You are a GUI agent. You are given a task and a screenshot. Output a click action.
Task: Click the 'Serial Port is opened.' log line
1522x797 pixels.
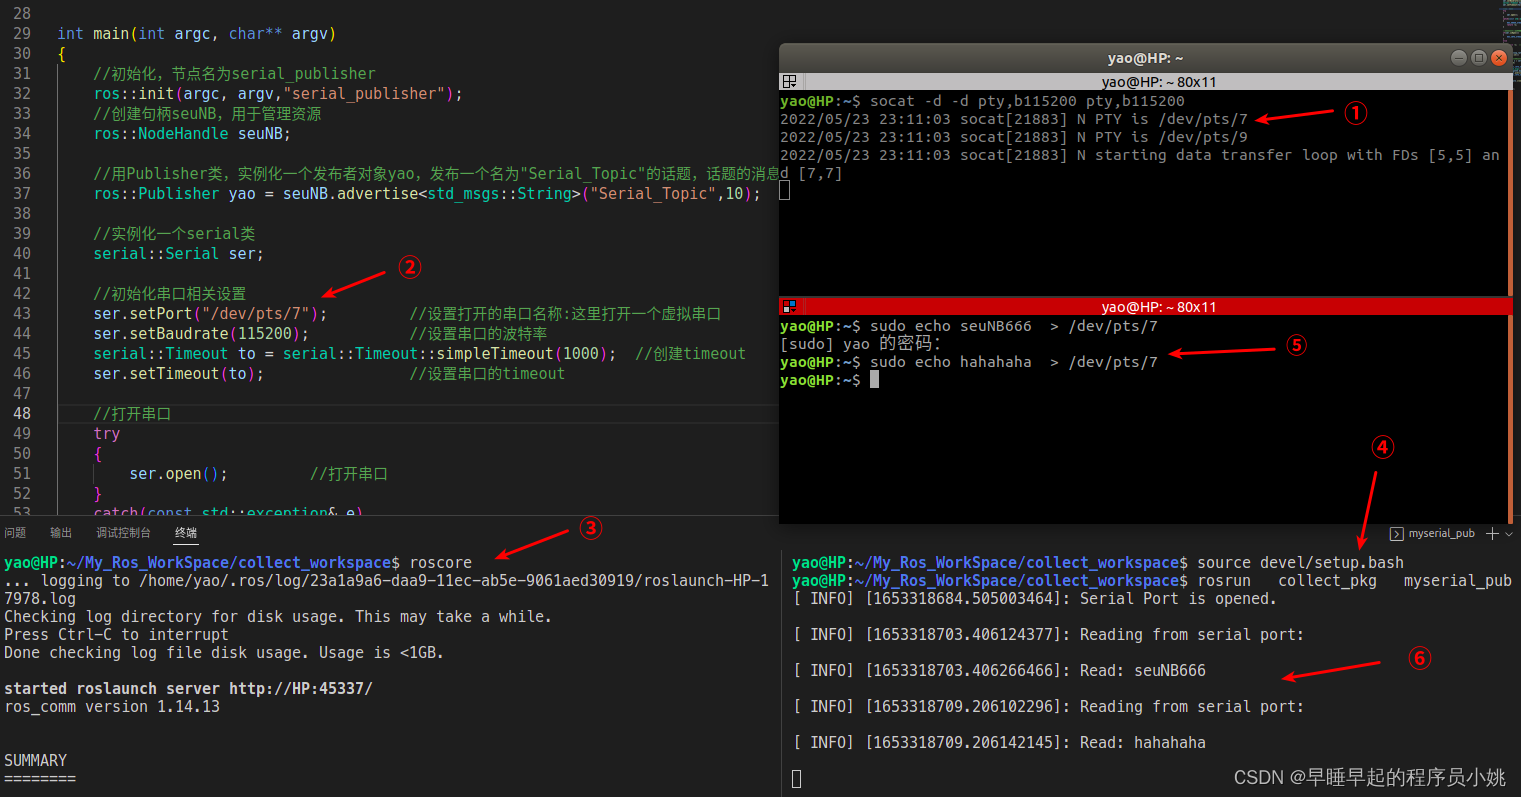1035,599
